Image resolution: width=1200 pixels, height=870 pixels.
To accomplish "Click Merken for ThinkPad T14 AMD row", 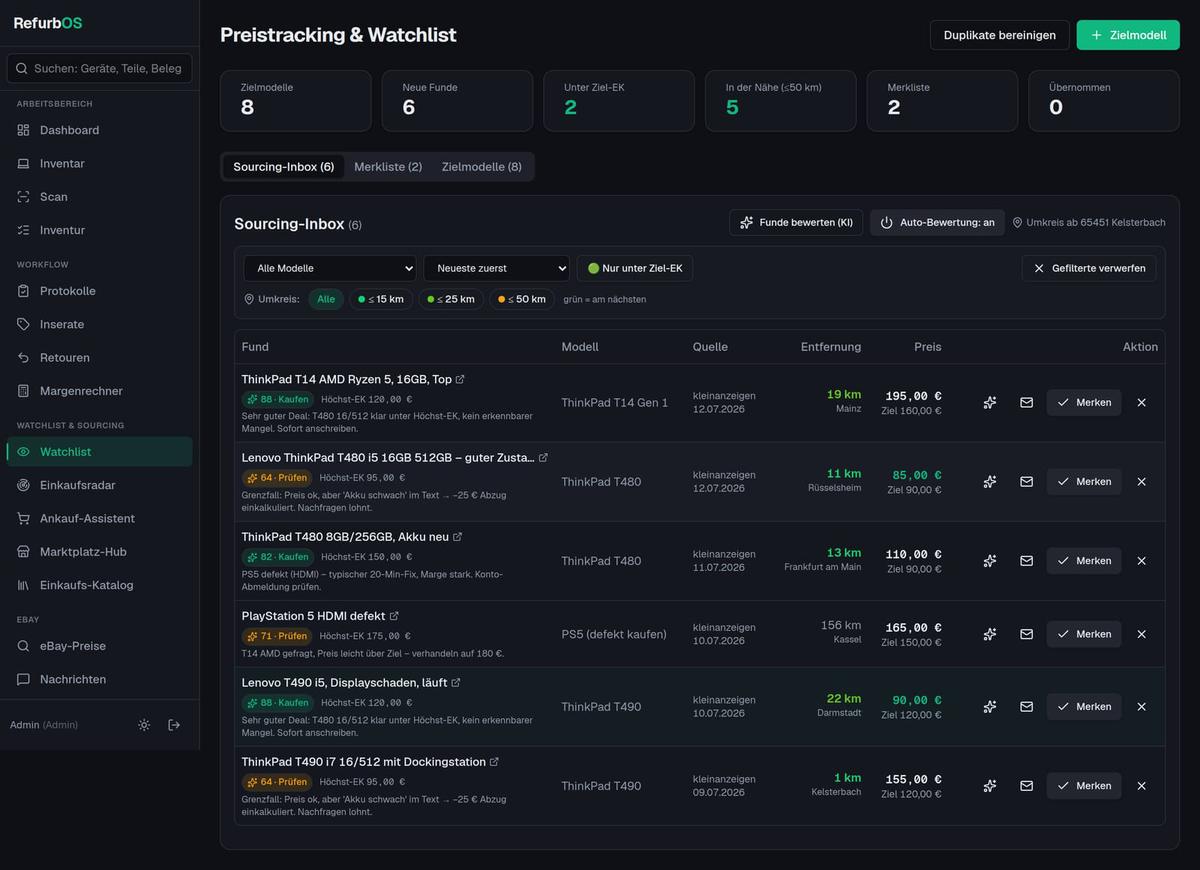I will 1084,402.
